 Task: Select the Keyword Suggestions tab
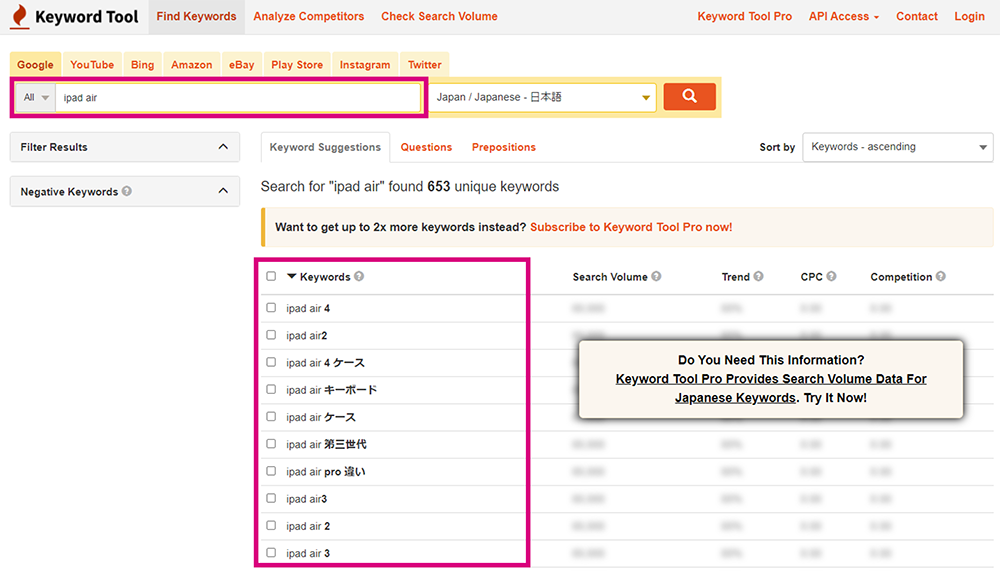[325, 147]
